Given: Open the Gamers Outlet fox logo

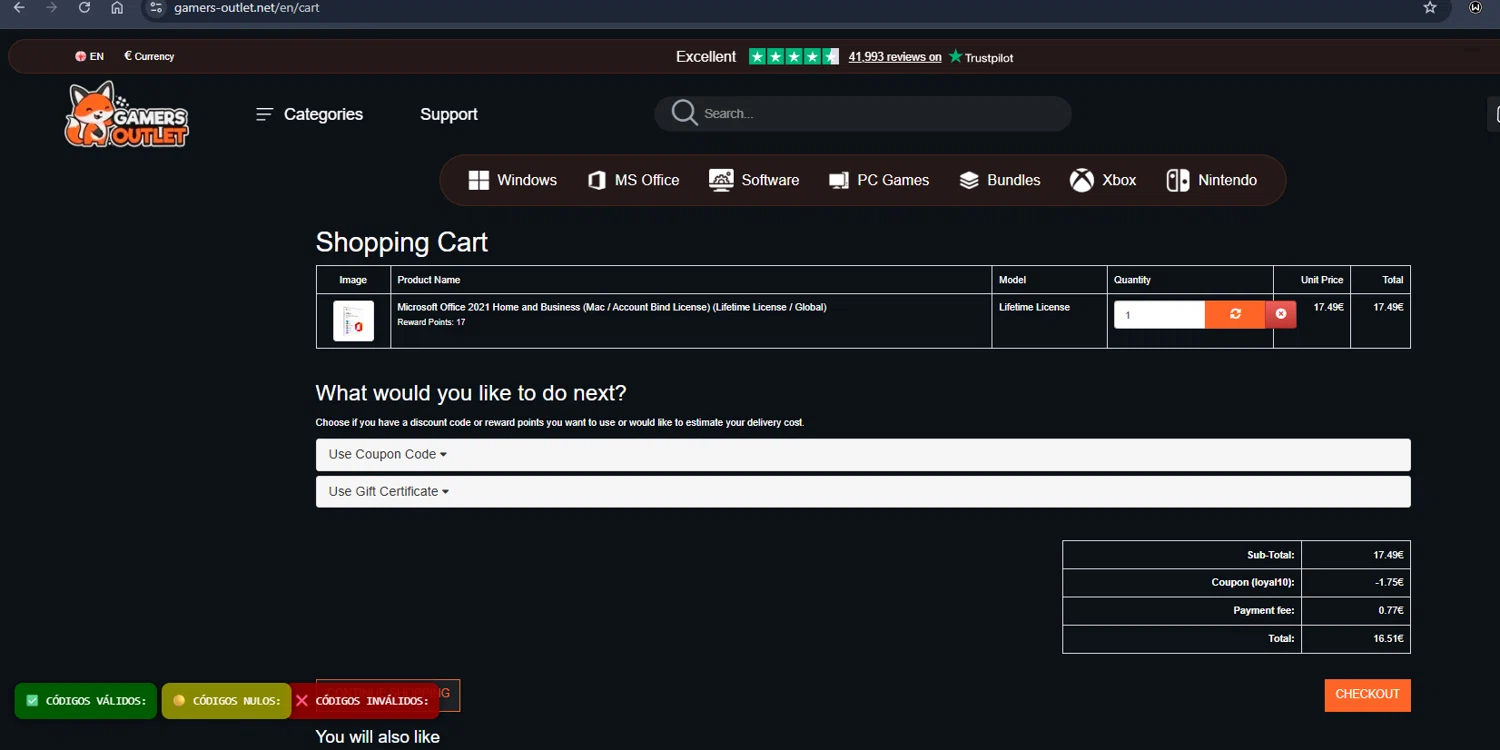Looking at the screenshot, I should pyautogui.click(x=126, y=115).
